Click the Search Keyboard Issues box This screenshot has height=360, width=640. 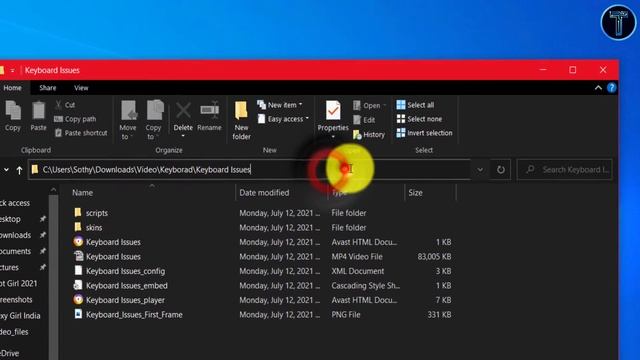(x=565, y=169)
